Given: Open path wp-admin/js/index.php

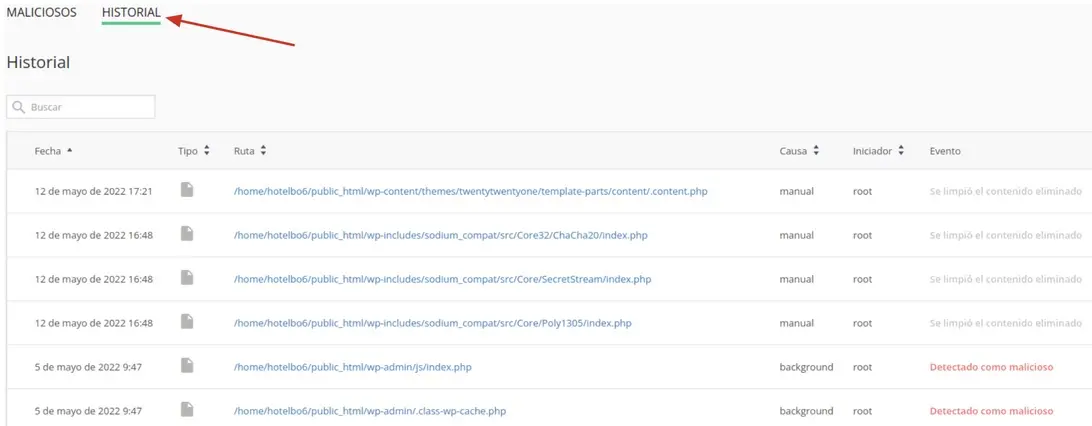Looking at the screenshot, I should pyautogui.click(x=352, y=367).
